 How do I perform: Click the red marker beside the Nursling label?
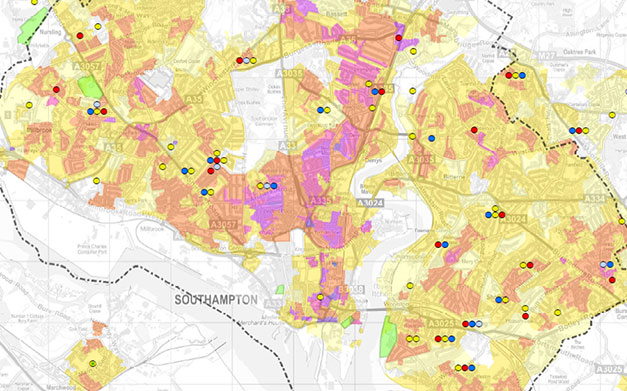80,36
